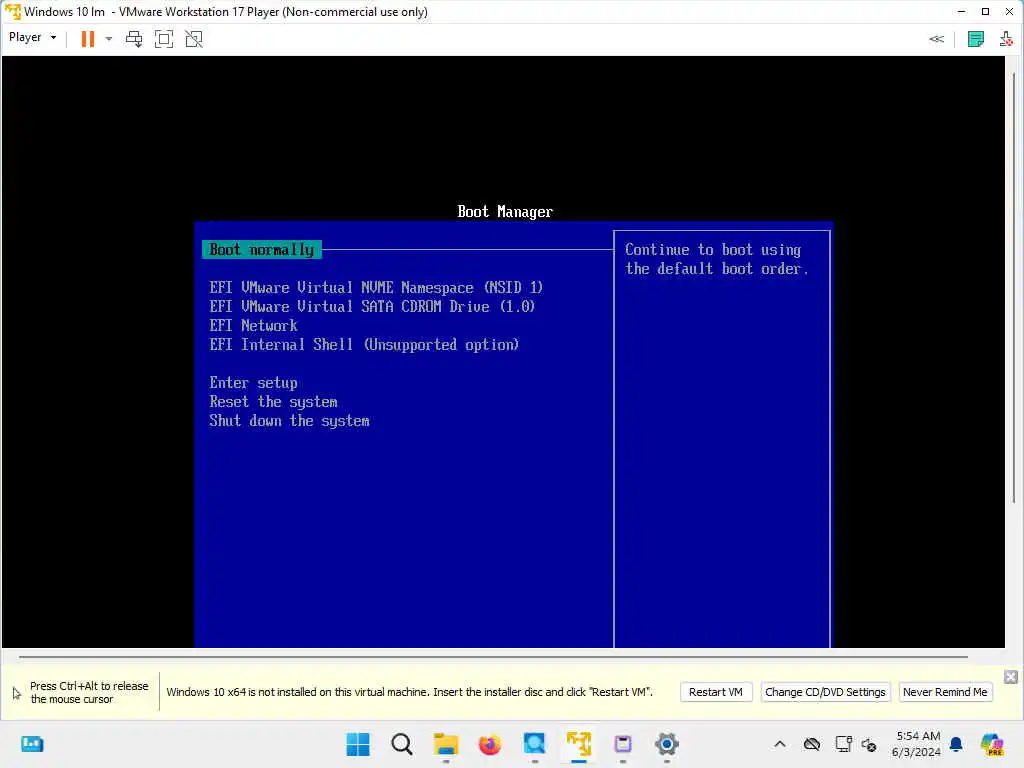Open network display tray icon
The image size is (1024, 768).
[x=843, y=744]
